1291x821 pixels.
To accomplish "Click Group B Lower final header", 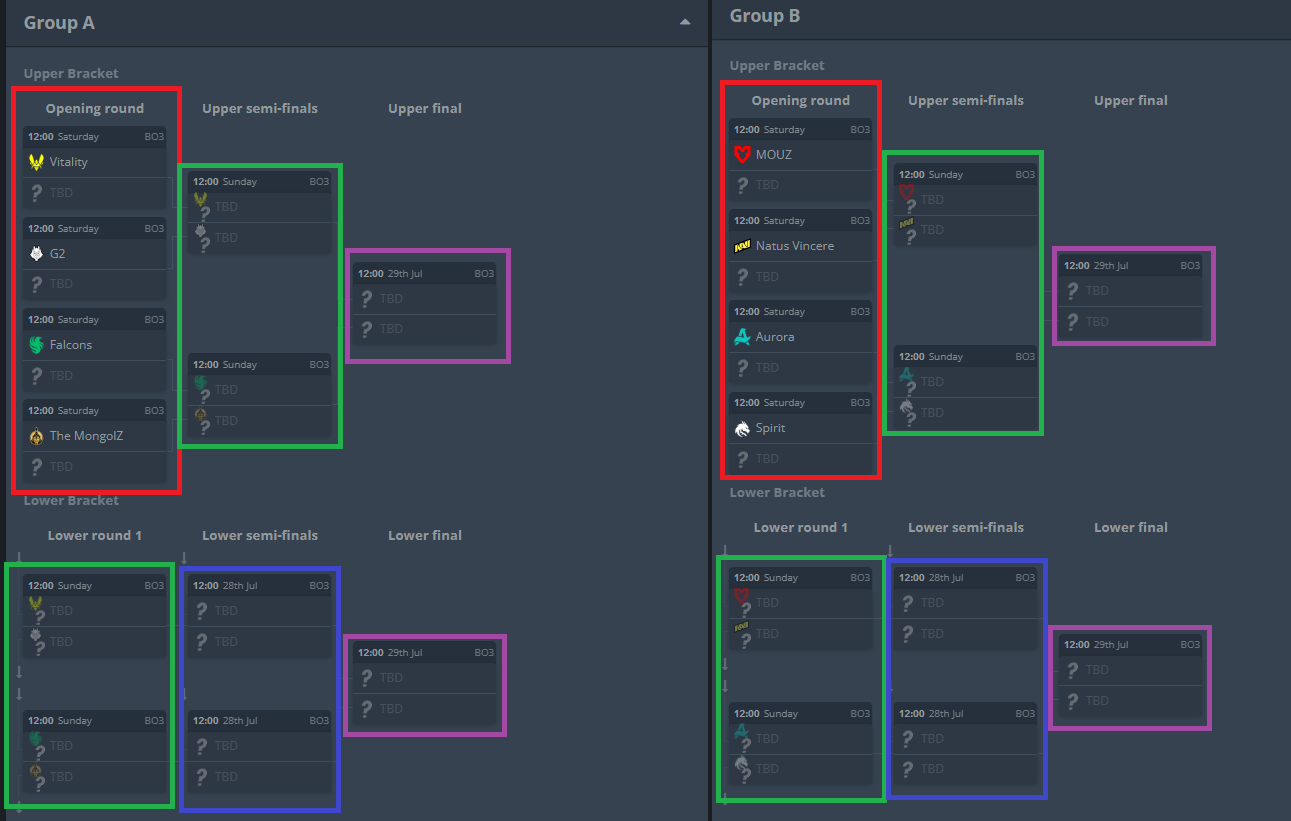I will [x=1131, y=528].
